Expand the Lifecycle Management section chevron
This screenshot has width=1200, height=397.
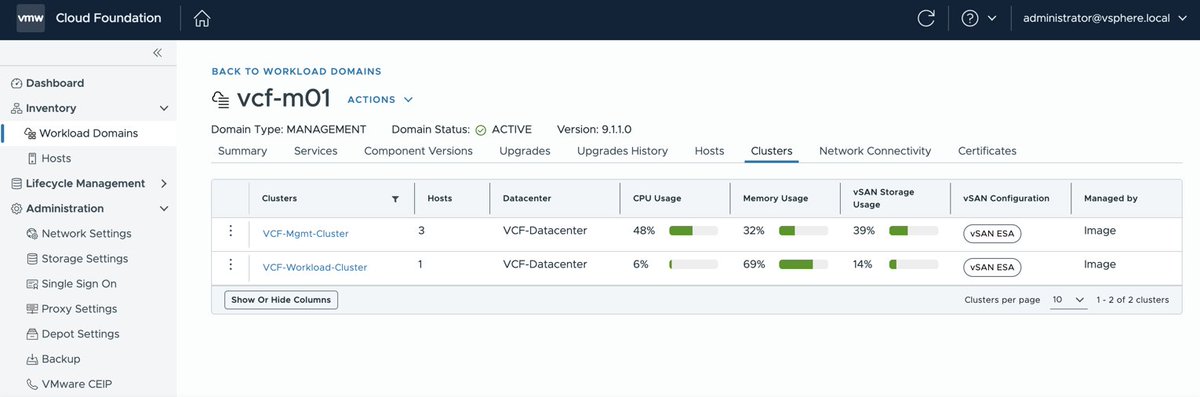(164, 184)
